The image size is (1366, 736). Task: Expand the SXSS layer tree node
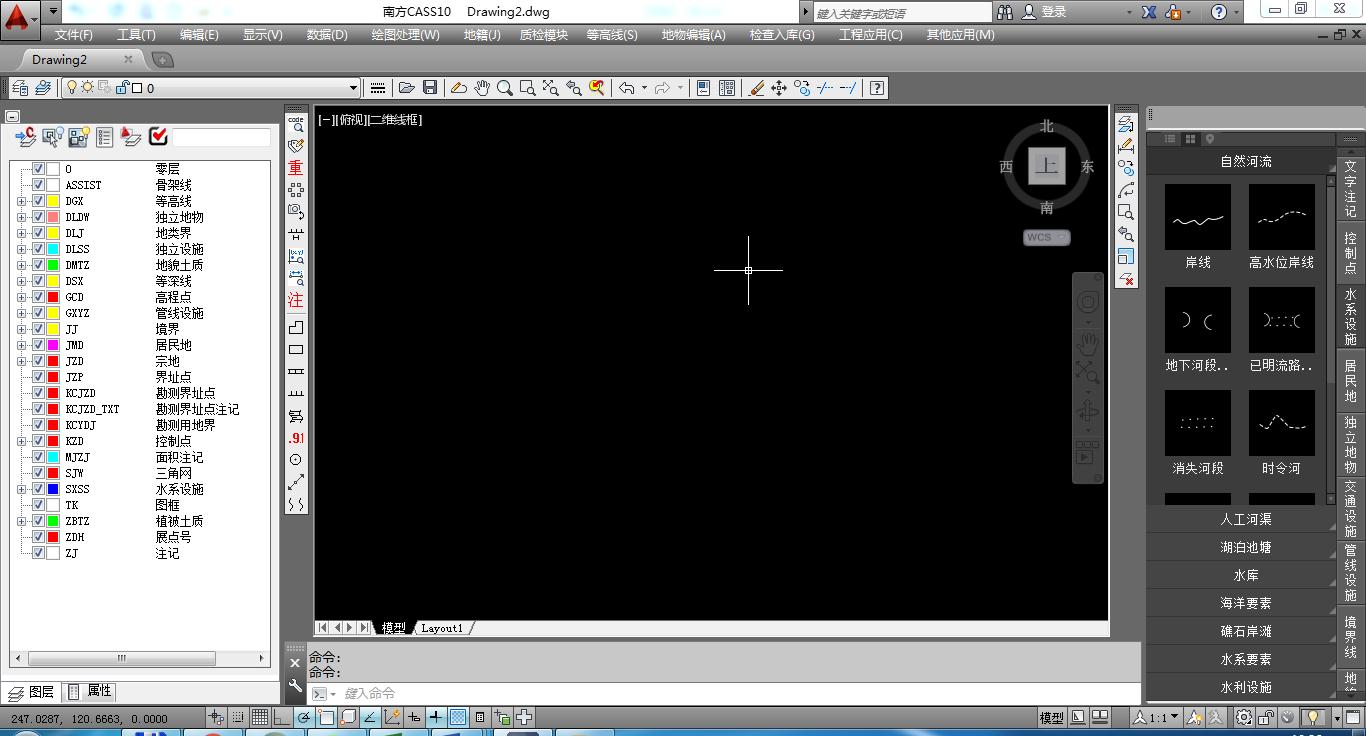tap(21, 489)
